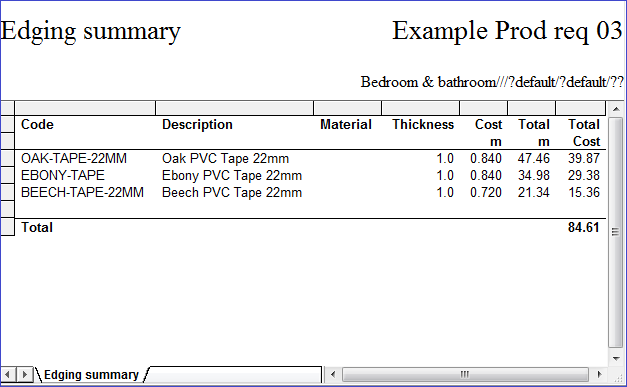
Task: Click the Beech PVC Tape 22mm description
Action: click(232, 193)
